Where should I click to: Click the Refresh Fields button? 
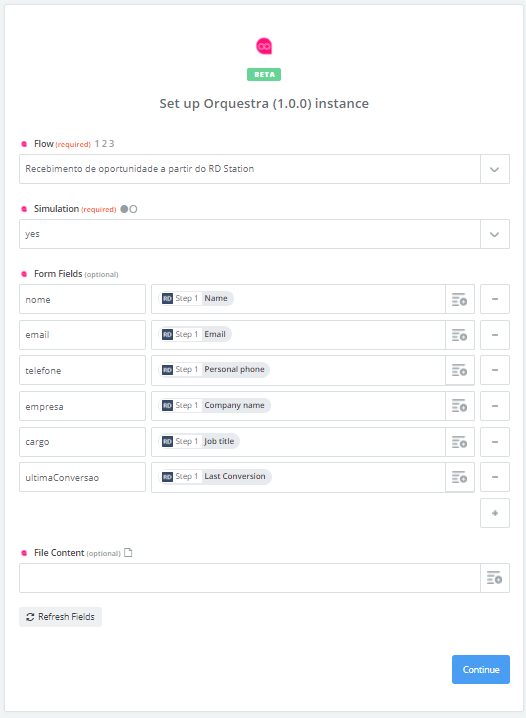(x=60, y=617)
